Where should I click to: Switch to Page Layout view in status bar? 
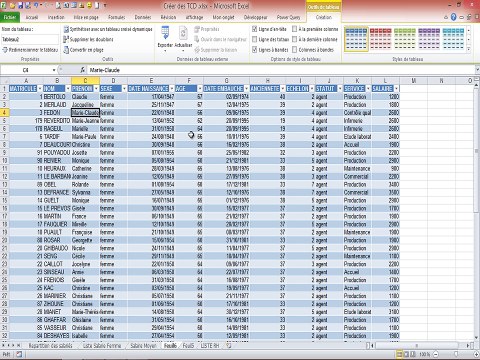pos(406,354)
